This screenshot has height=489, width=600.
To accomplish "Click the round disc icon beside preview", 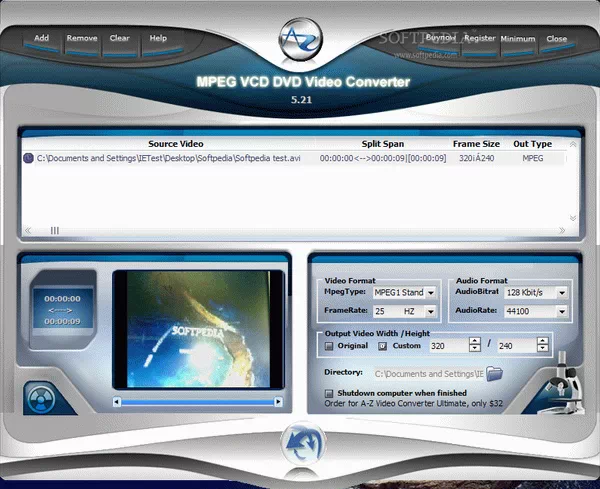I will (x=41, y=396).
